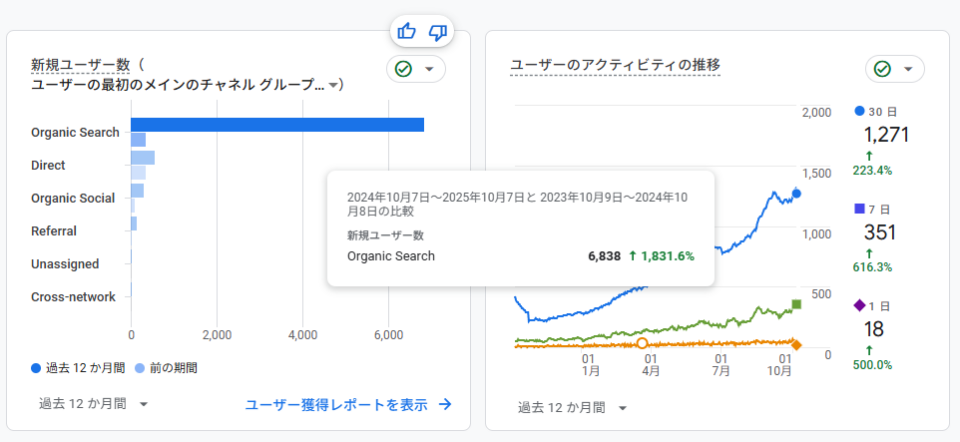
Task: Expand 過去 12 か月間 selector on new users card
Action: click(93, 404)
